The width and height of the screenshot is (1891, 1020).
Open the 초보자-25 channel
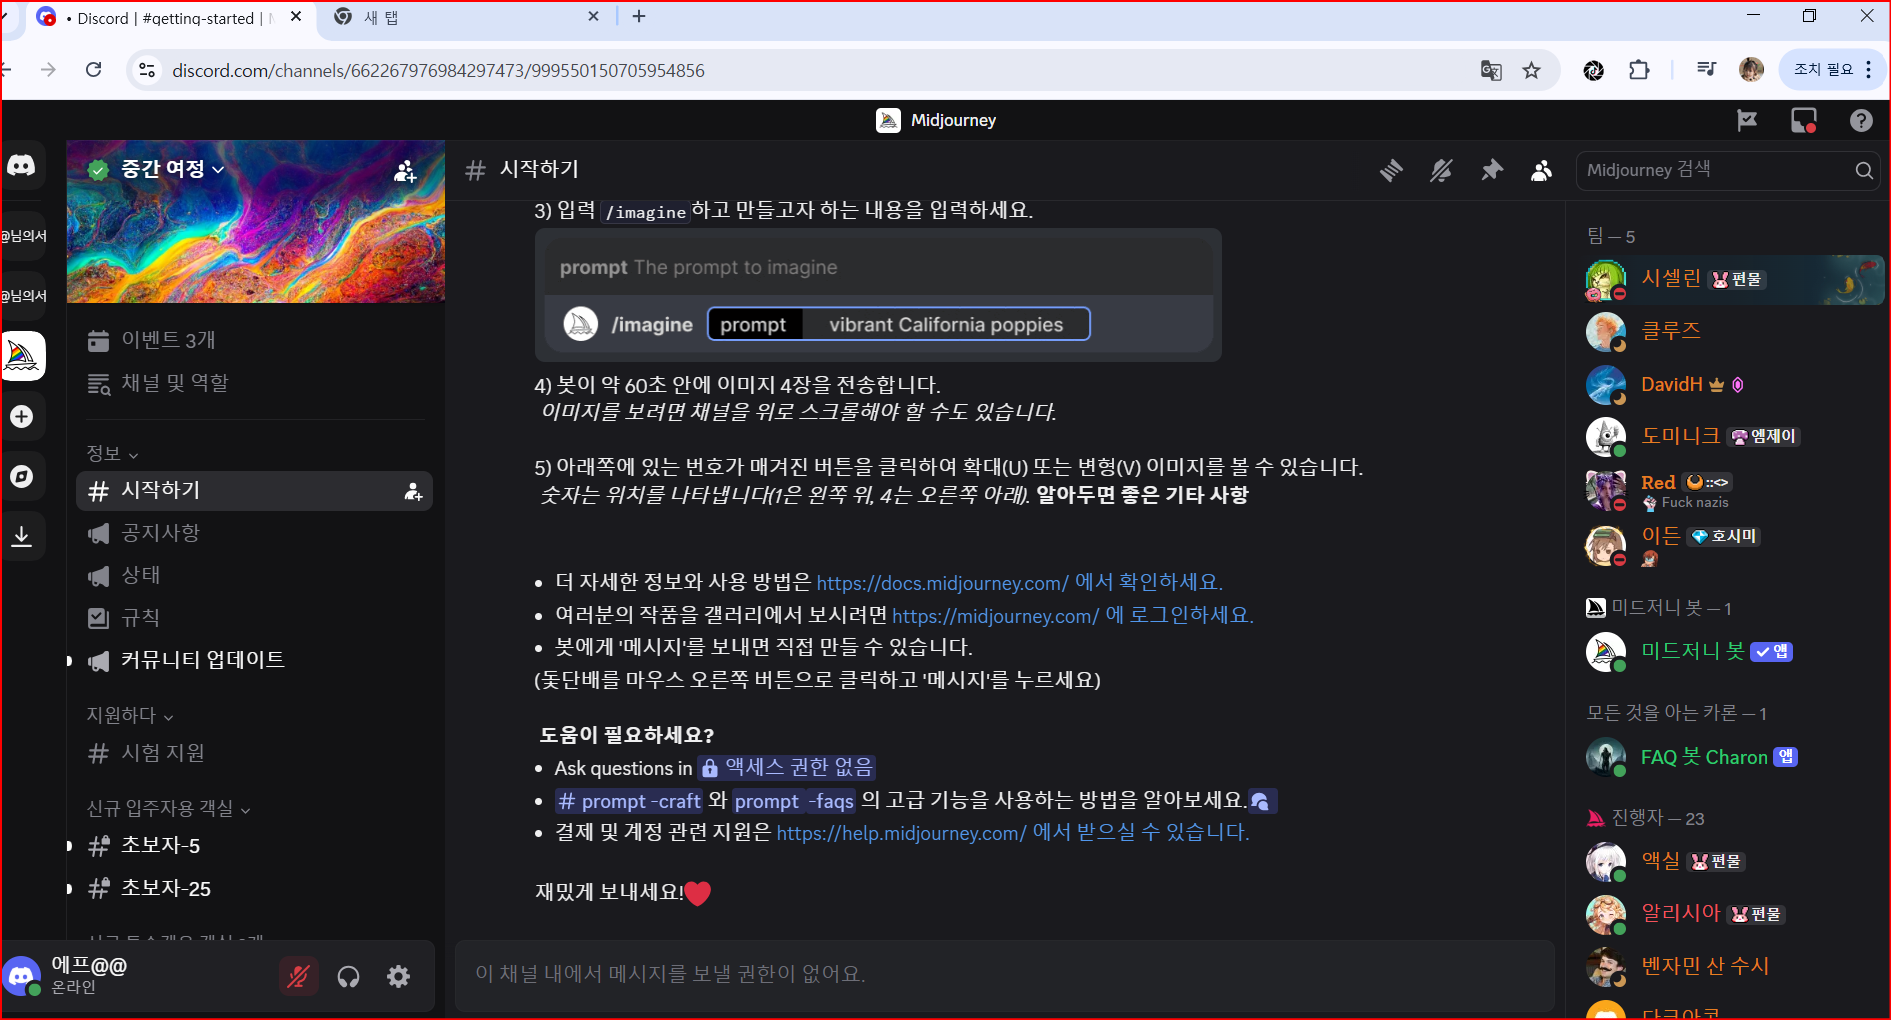254,889
